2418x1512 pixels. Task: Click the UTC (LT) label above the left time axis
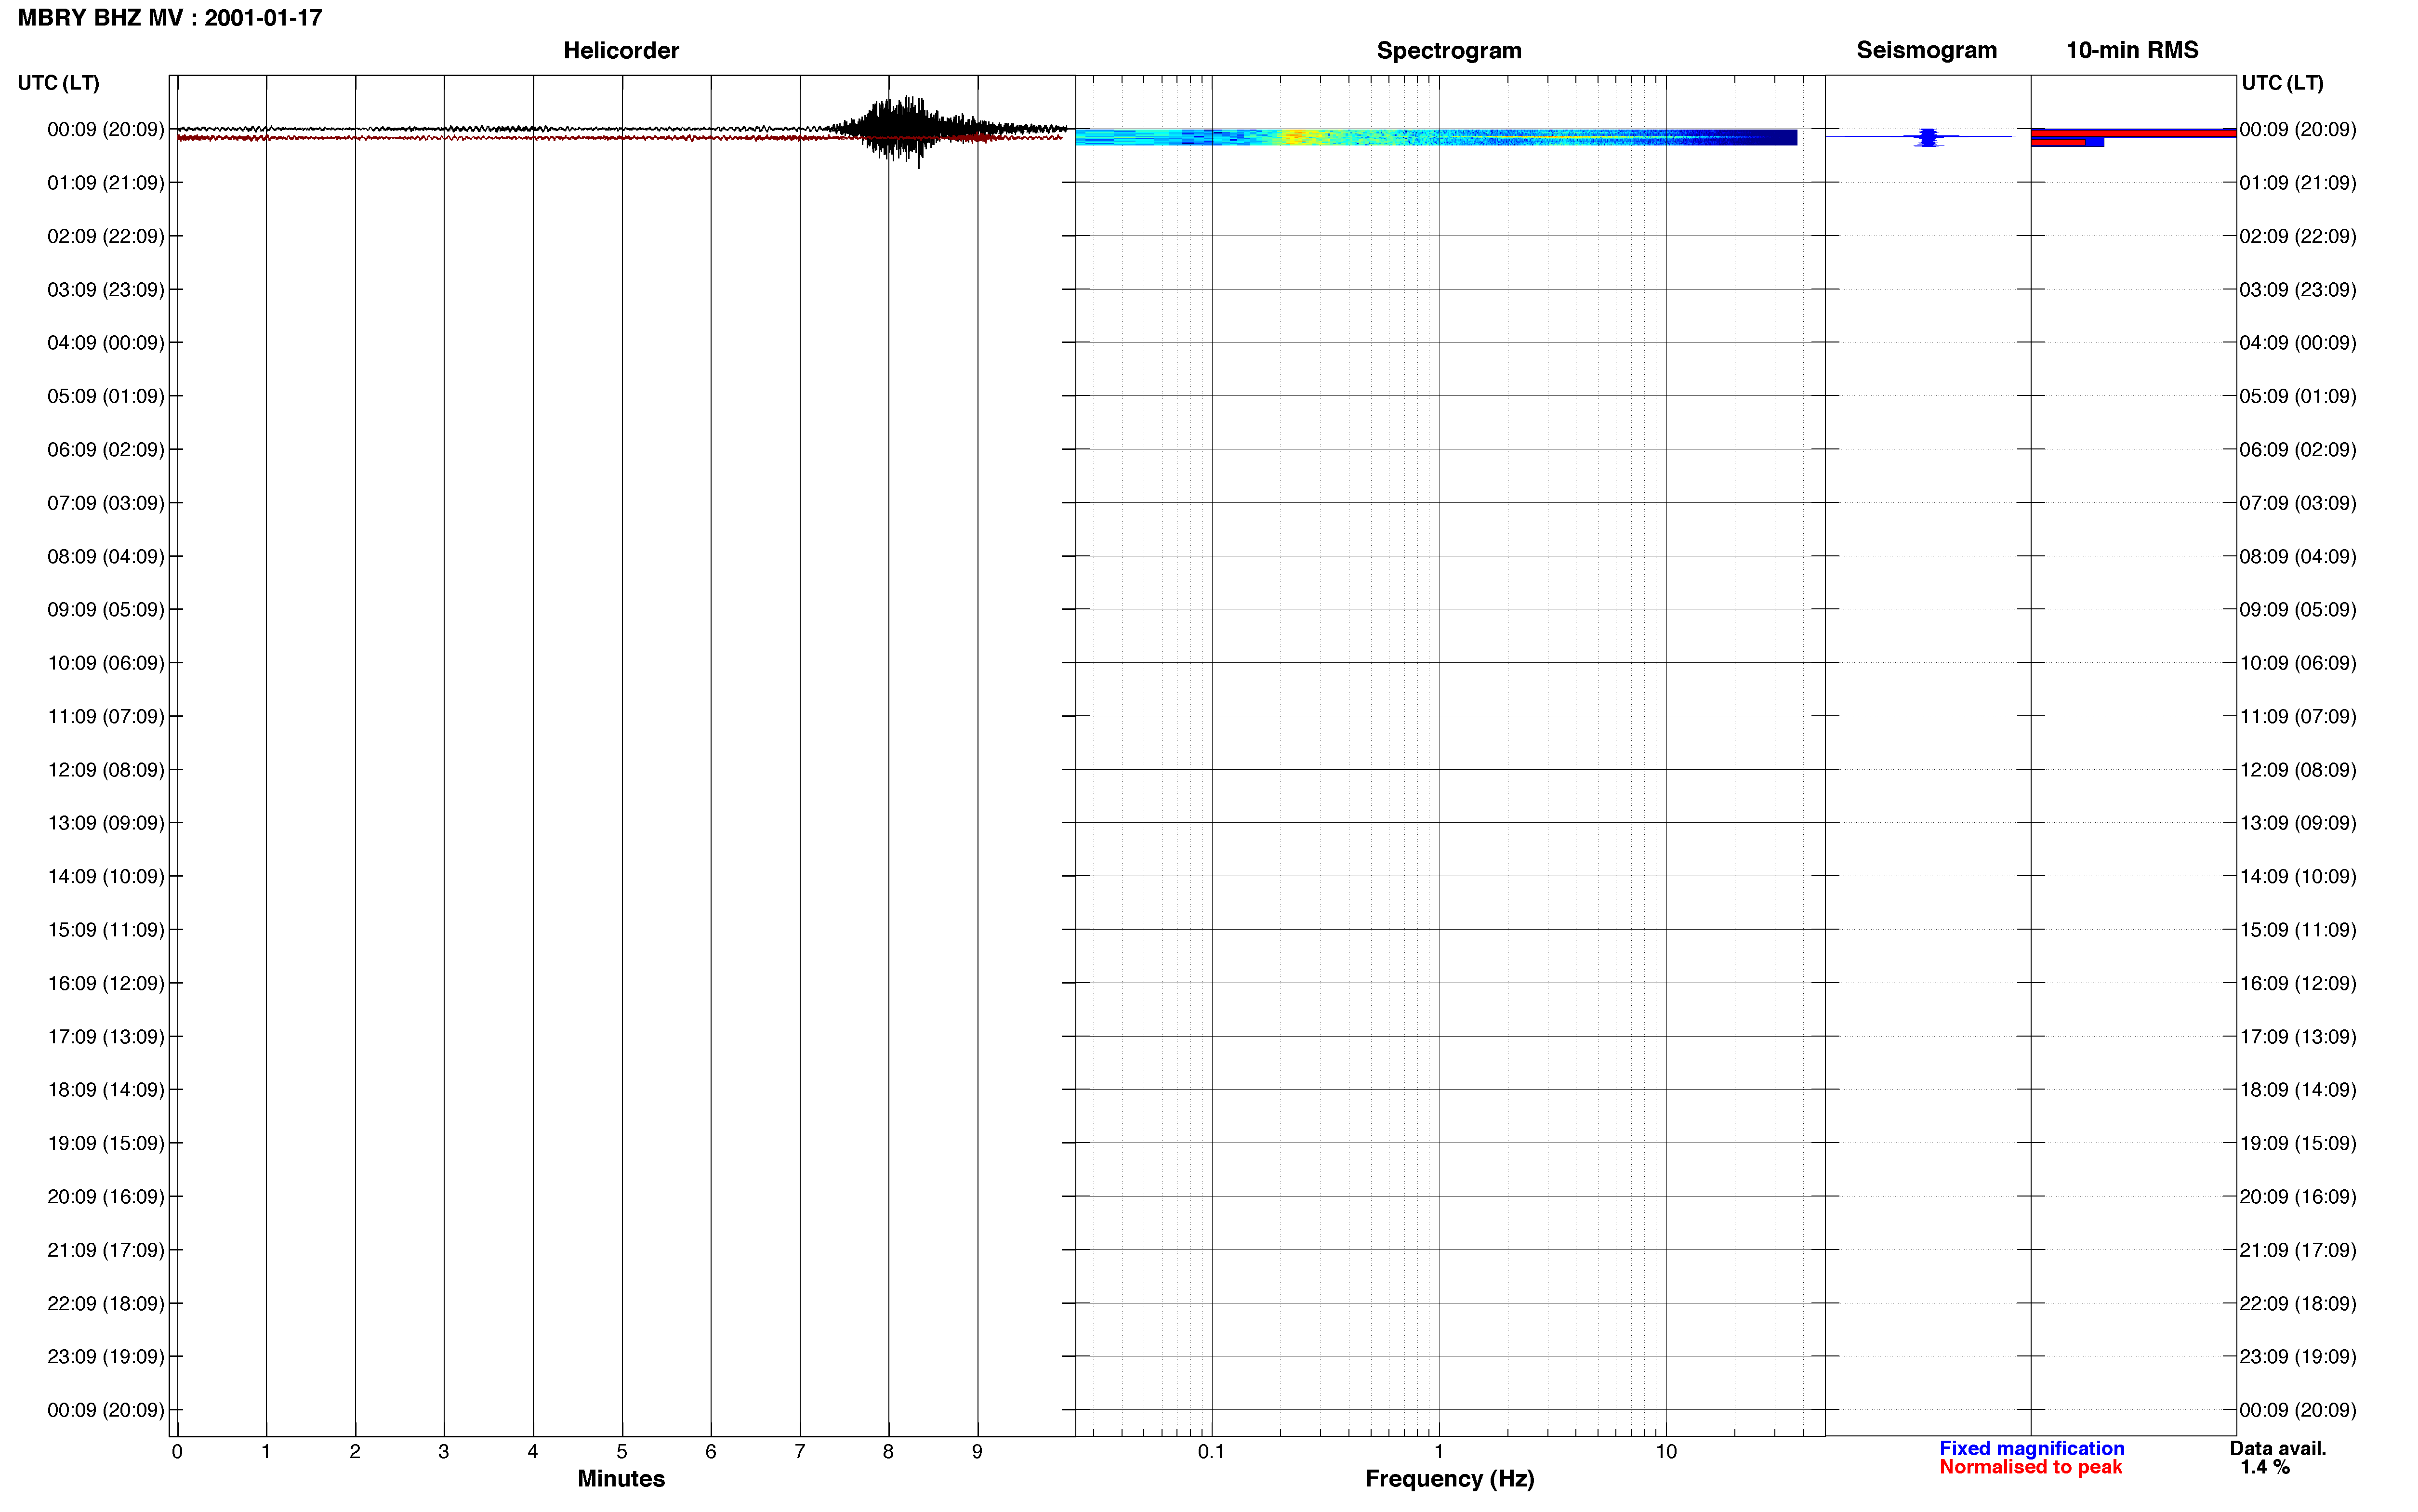(59, 83)
